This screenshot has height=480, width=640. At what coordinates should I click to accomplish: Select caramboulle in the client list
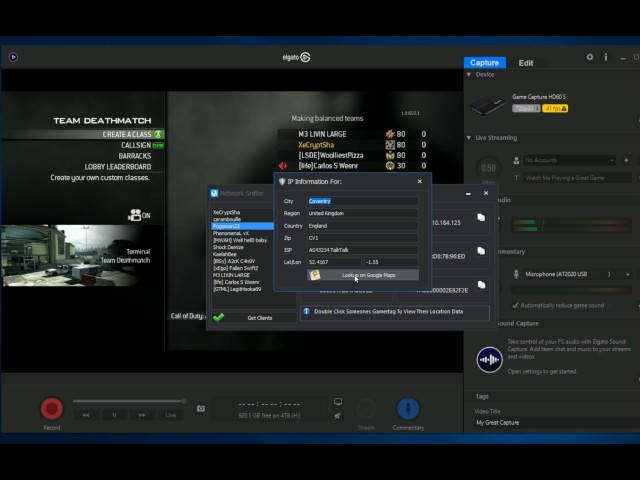pos(227,219)
